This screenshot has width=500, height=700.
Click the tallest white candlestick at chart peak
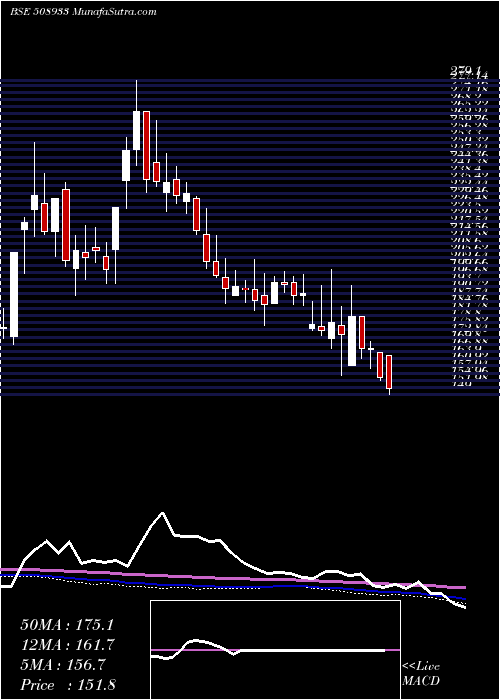tap(137, 130)
